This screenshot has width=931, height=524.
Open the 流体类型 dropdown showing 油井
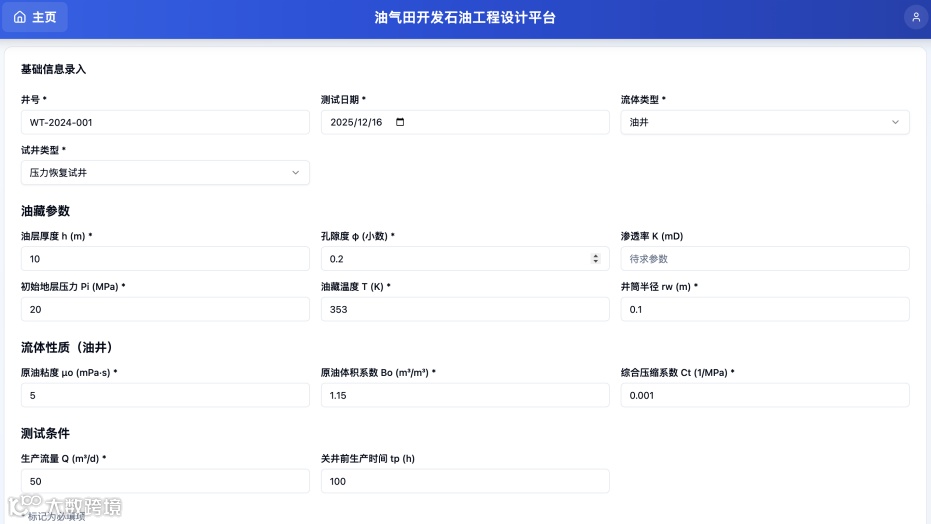coord(765,122)
